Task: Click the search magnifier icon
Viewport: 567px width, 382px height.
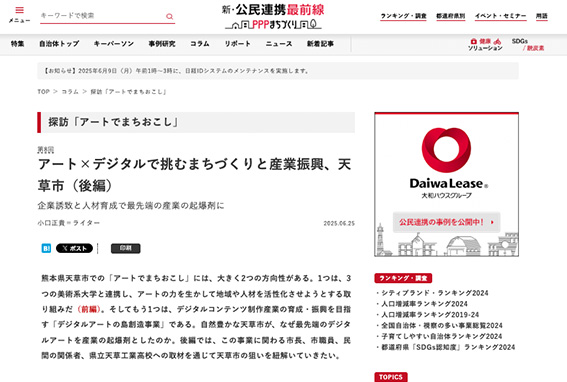Action: [169, 16]
